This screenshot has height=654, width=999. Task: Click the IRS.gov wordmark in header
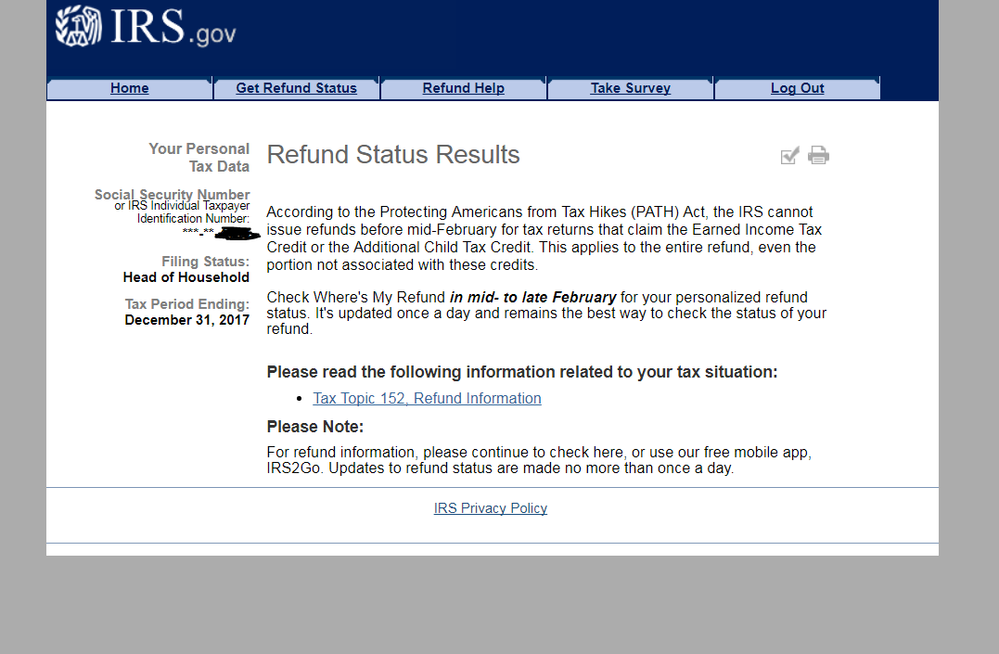(173, 27)
